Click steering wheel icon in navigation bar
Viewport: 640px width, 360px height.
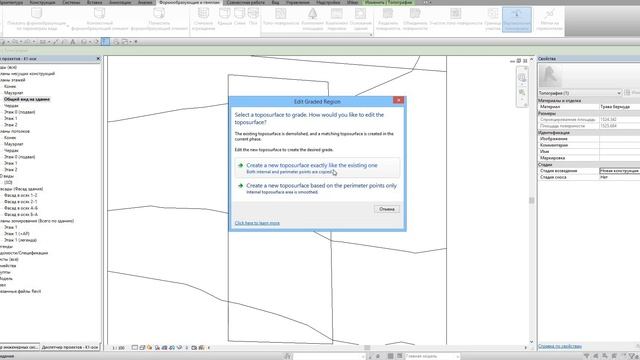(x=522, y=77)
